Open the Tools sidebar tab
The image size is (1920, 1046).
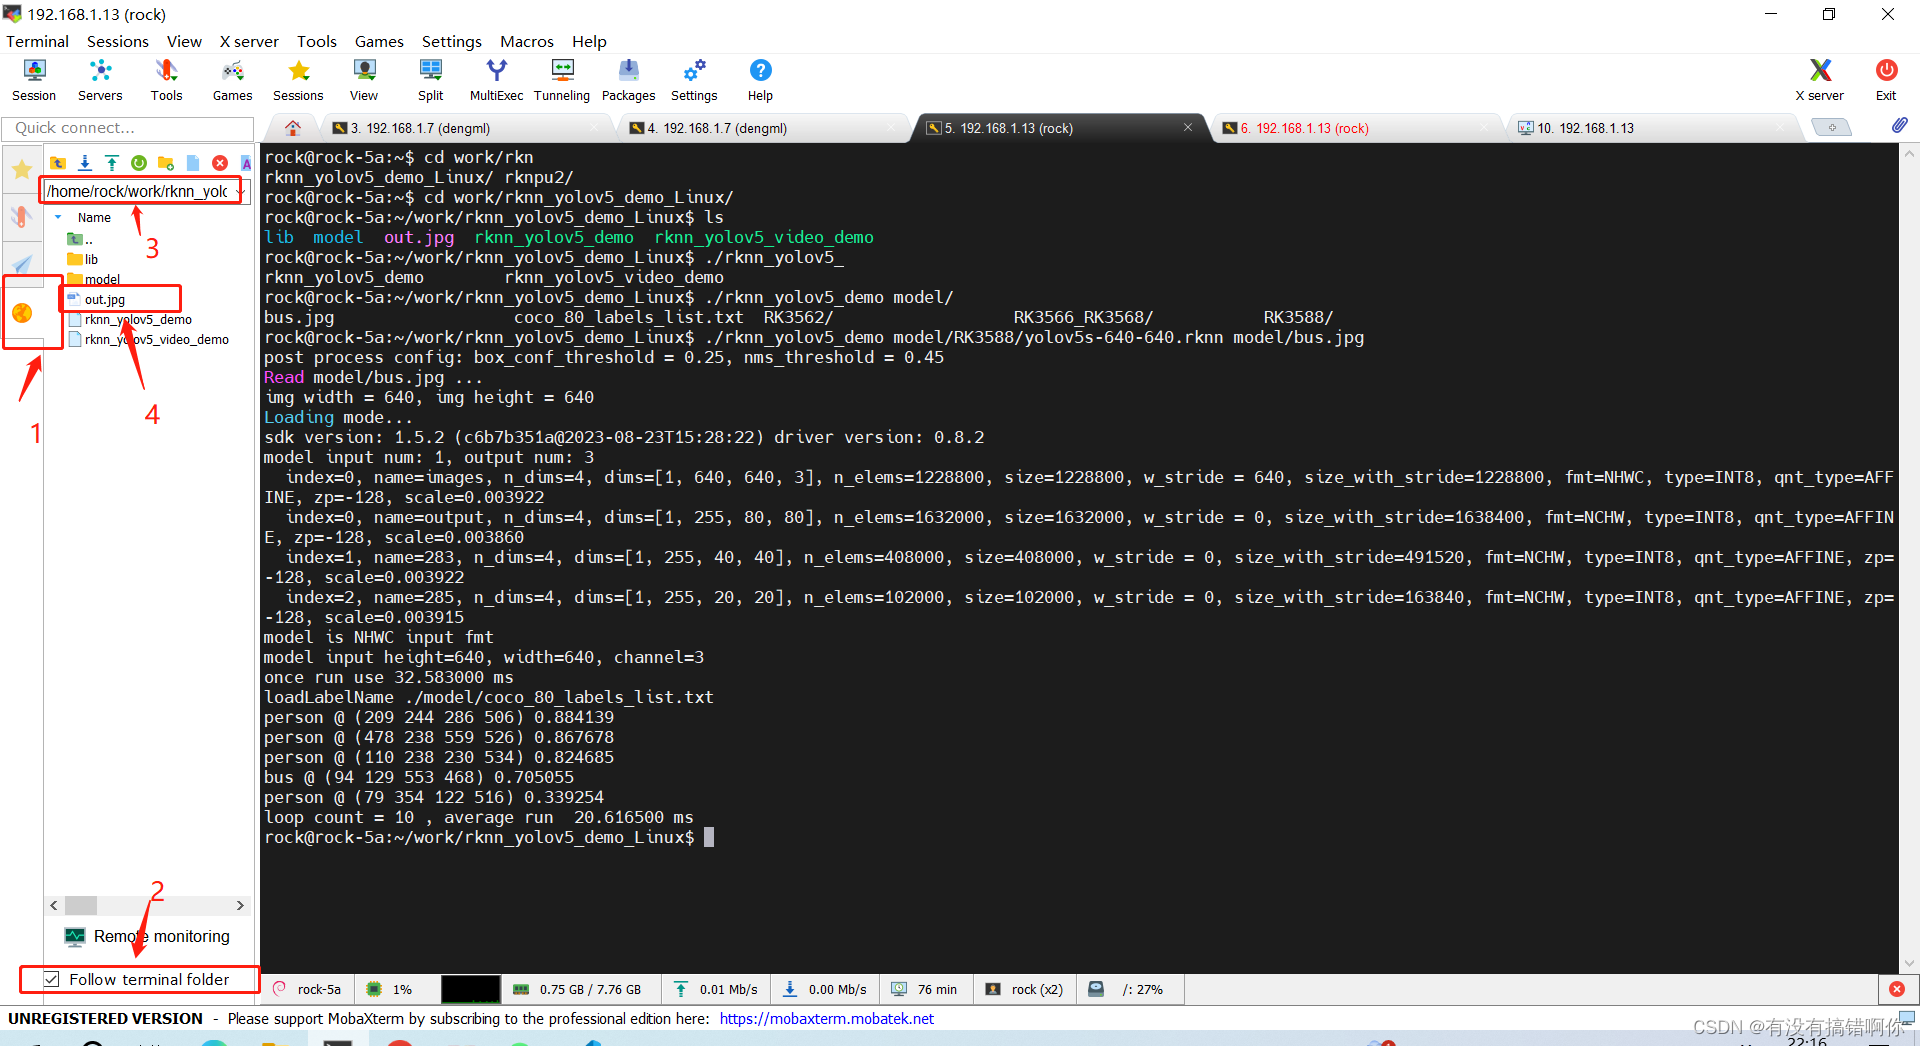click(21, 217)
